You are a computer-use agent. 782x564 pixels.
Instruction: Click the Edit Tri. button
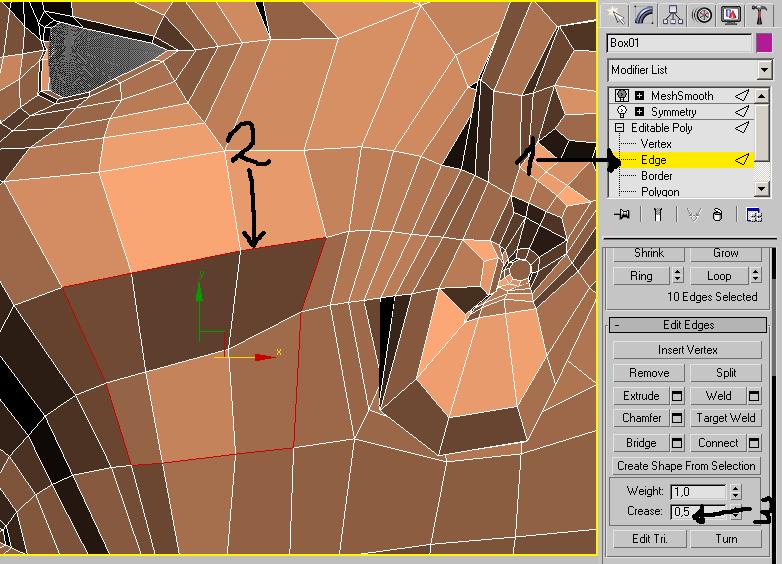[649, 539]
